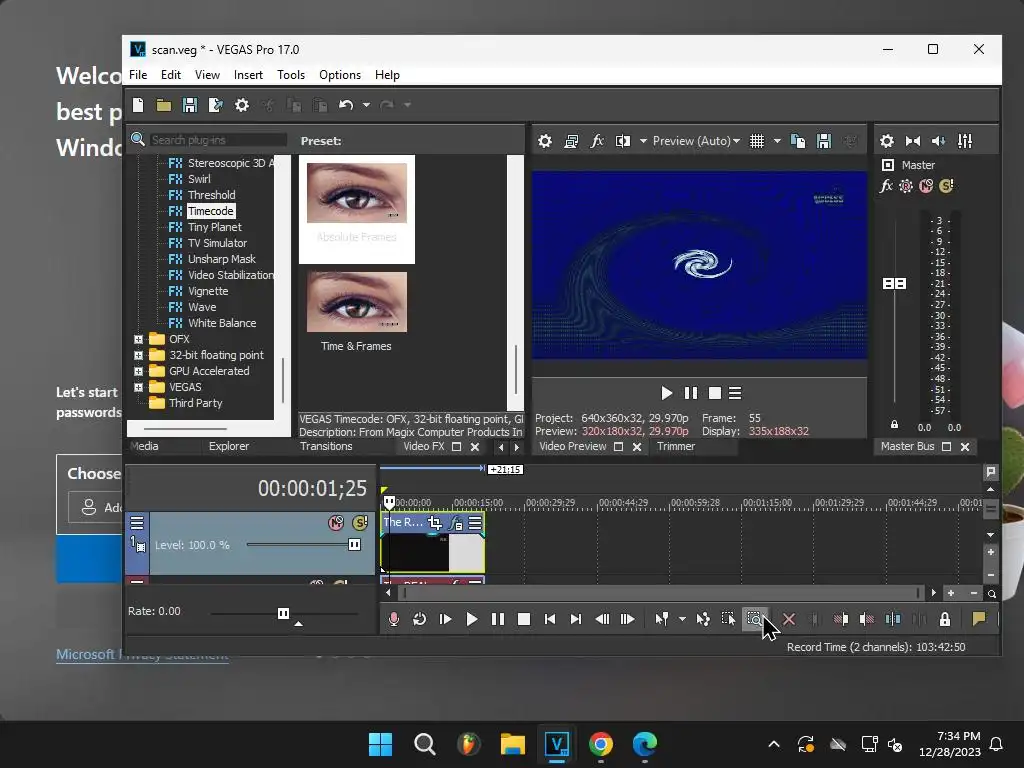The height and width of the screenshot is (768, 1024).
Task: Open Master FX icon under Master label
Action: click(x=886, y=186)
